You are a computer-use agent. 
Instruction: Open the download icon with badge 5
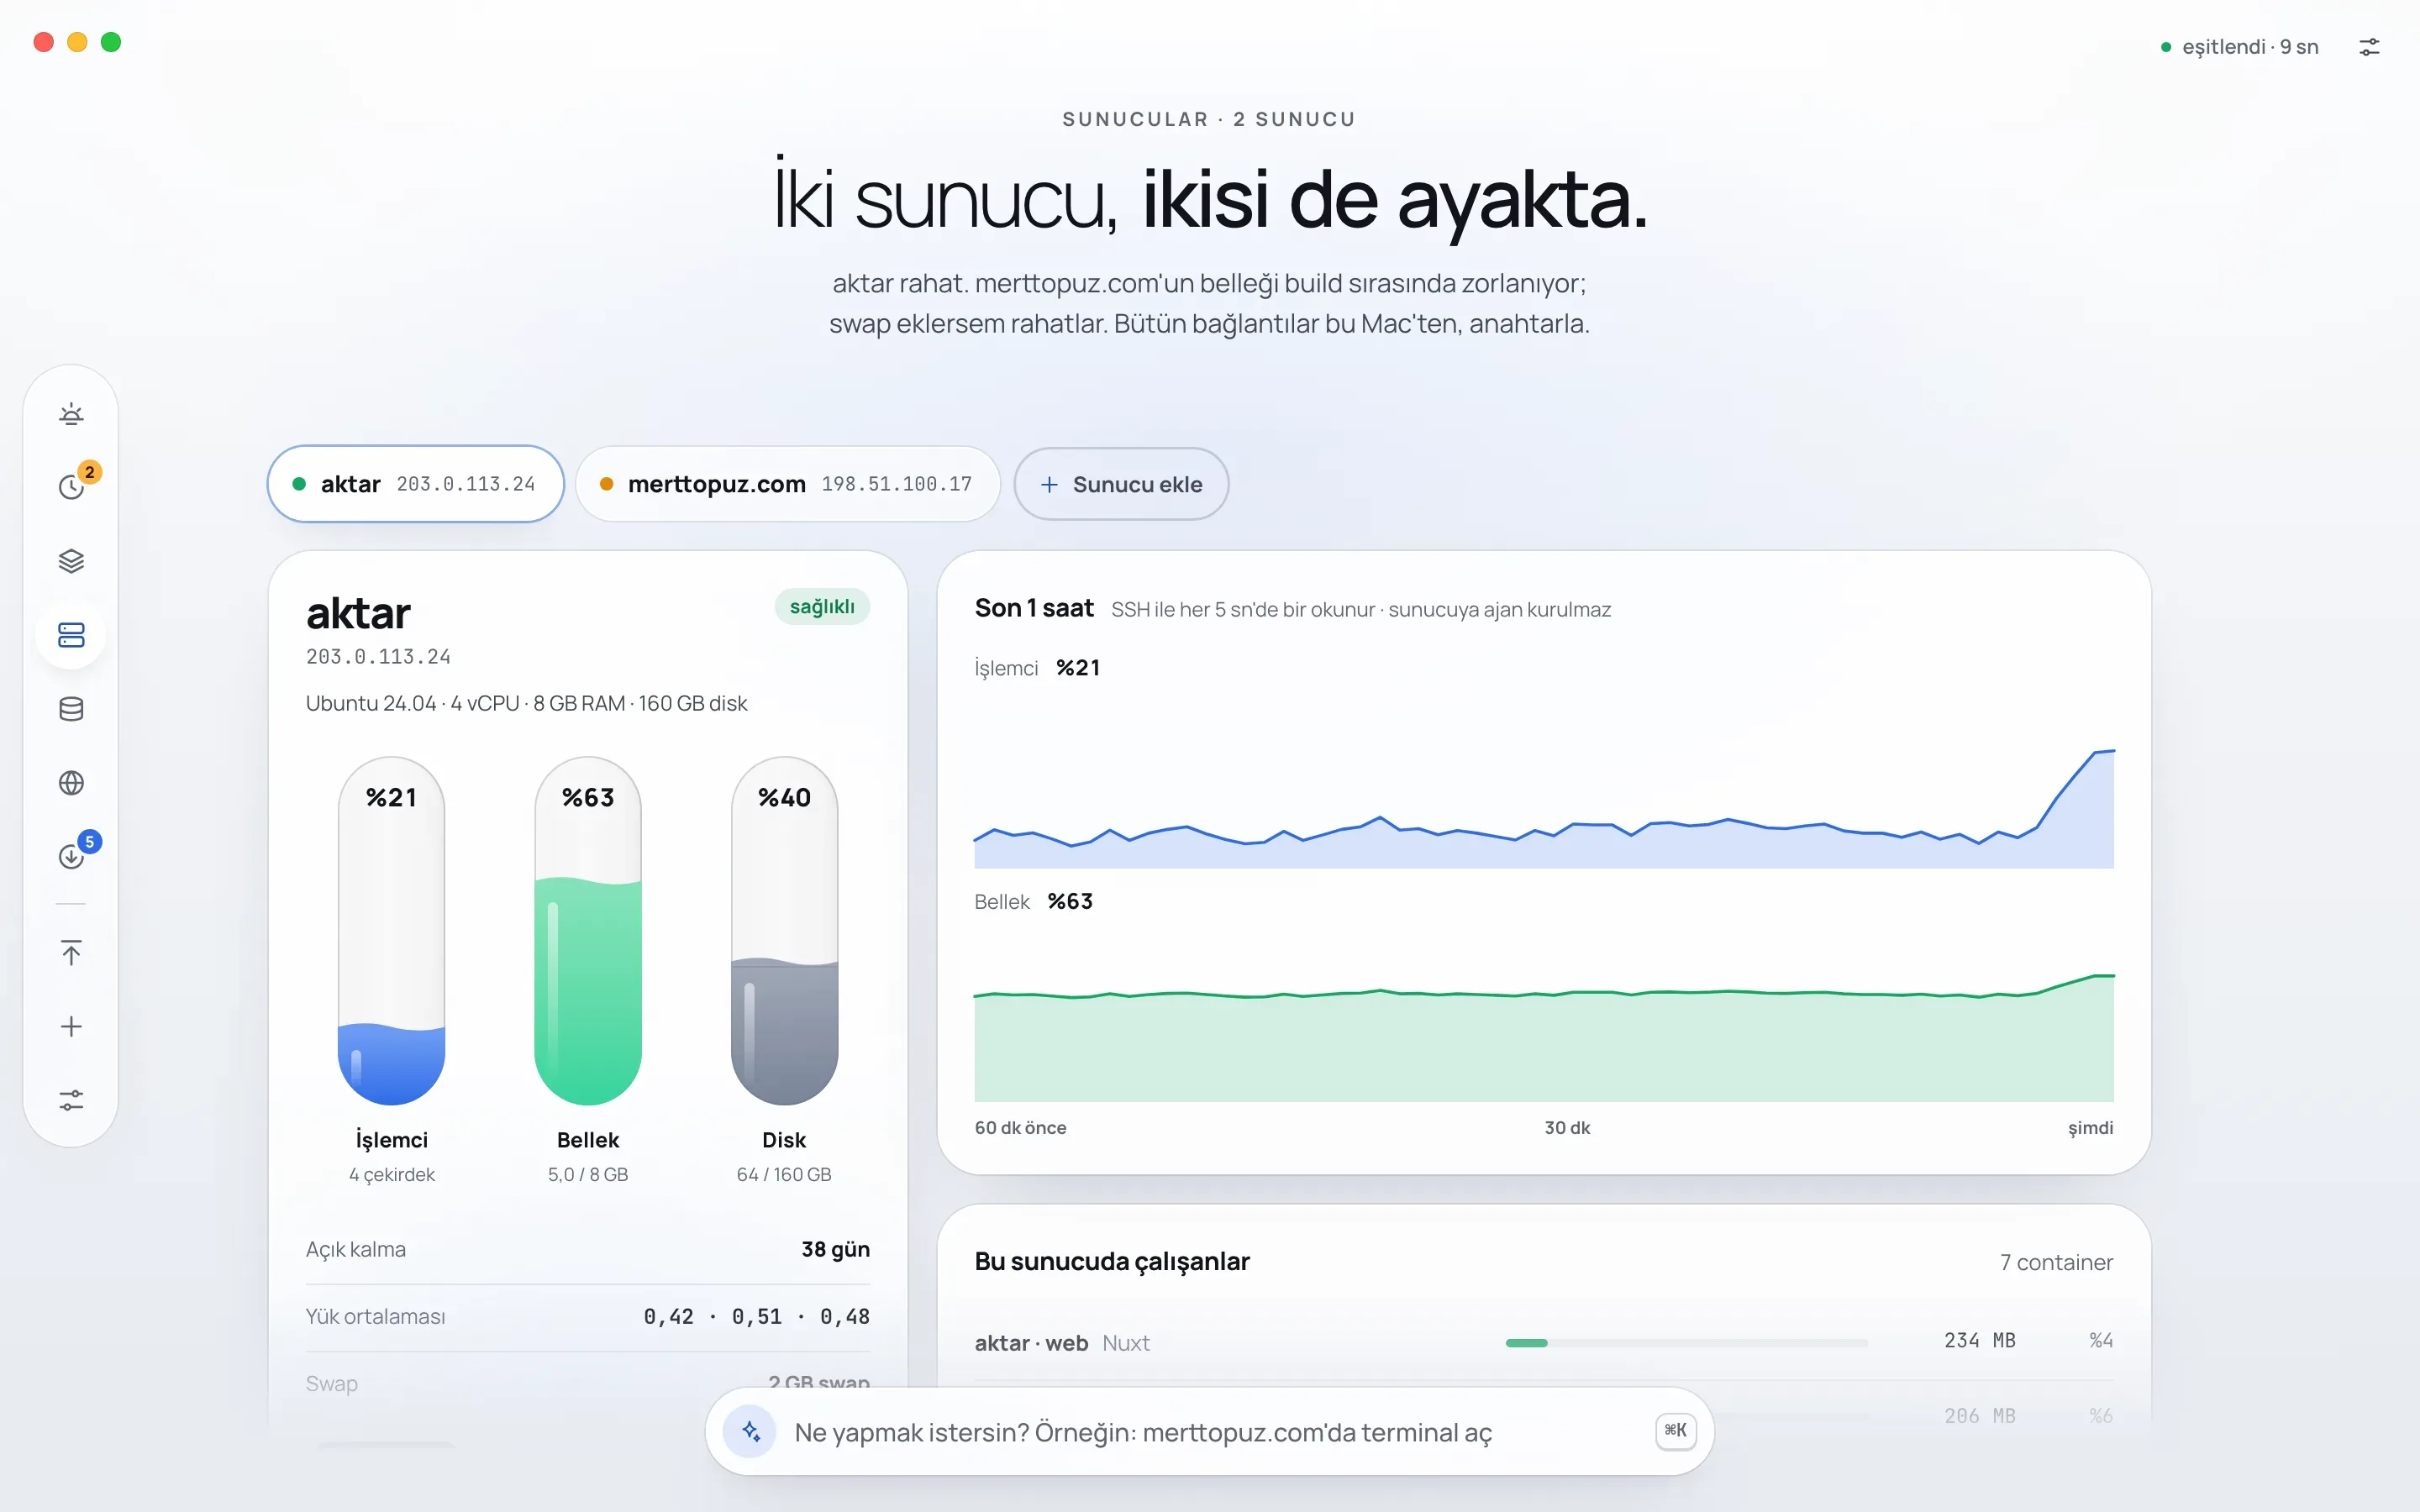point(71,856)
